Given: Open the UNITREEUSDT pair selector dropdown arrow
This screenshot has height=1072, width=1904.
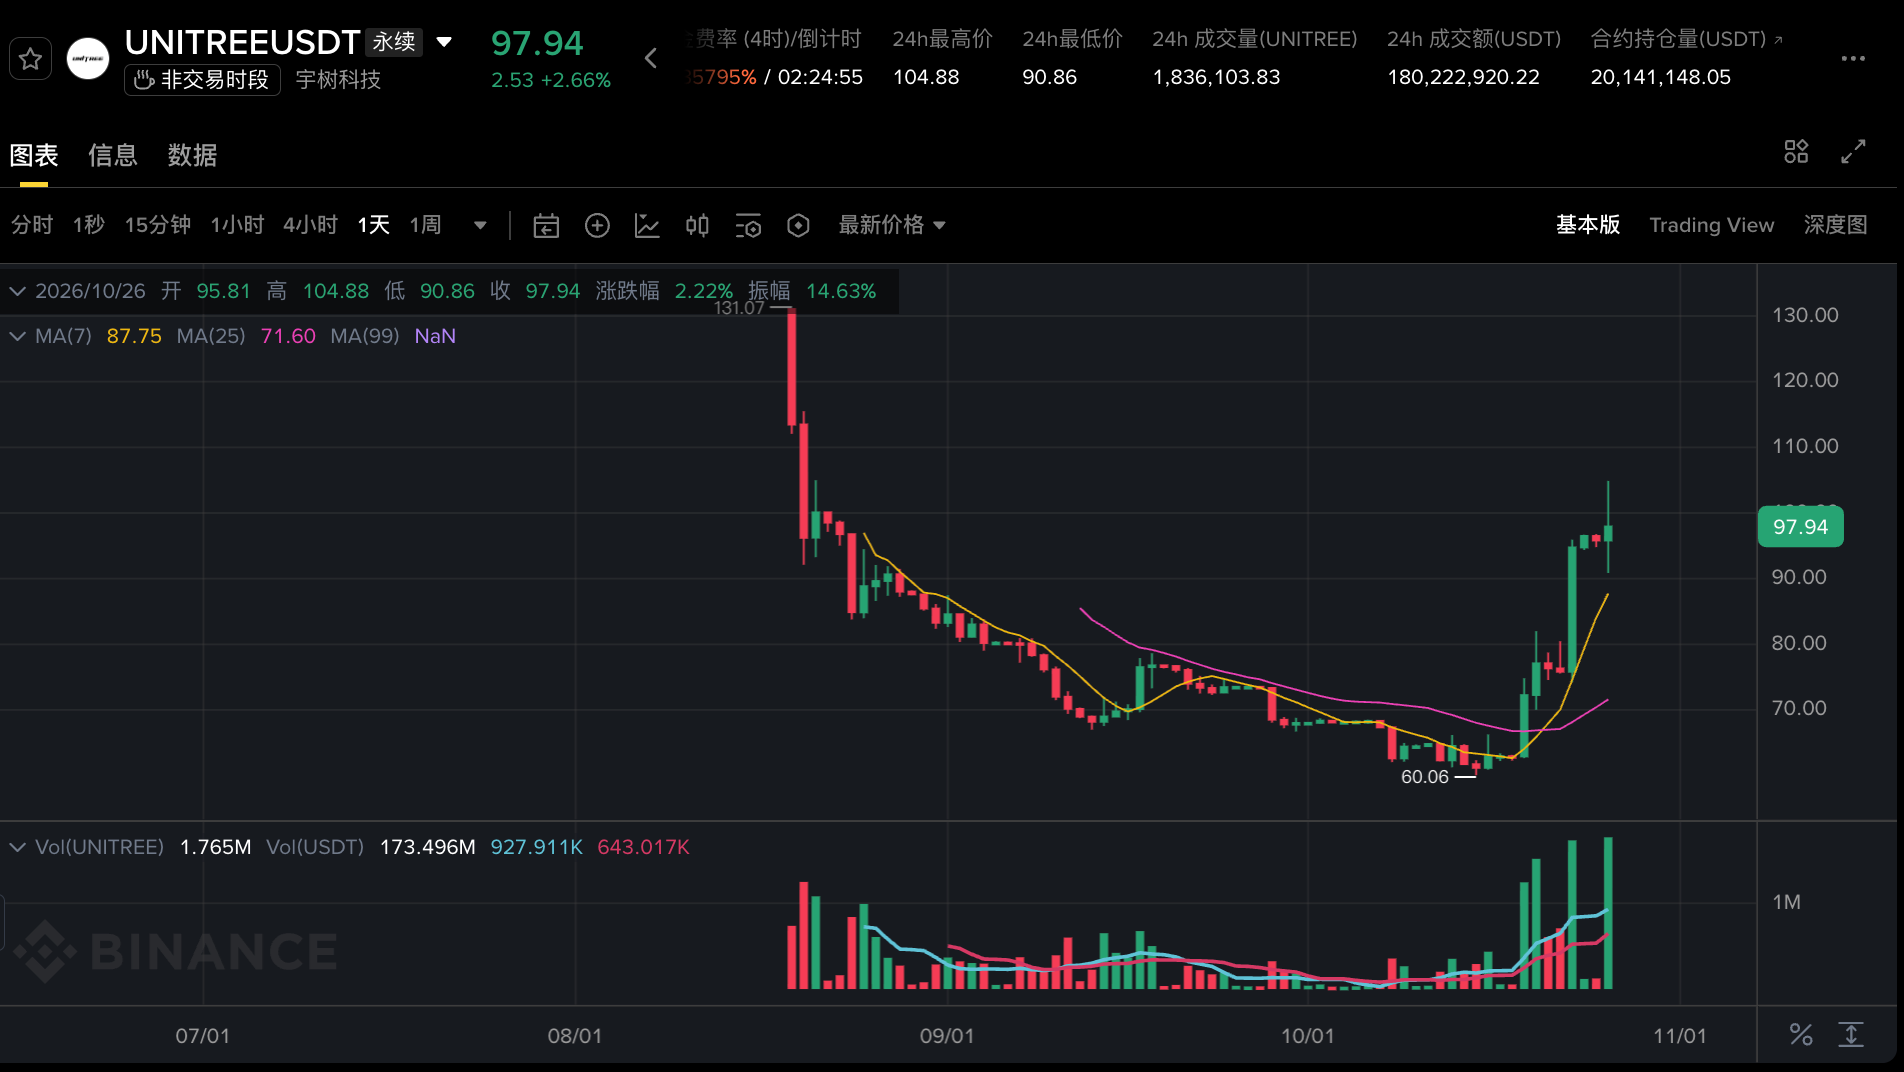Looking at the screenshot, I should (x=445, y=42).
